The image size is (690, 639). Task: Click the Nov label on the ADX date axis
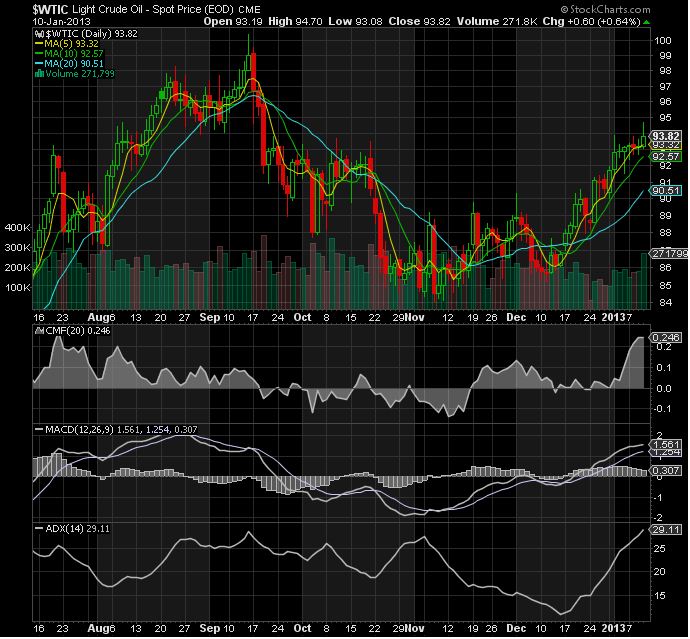pyautogui.click(x=414, y=628)
